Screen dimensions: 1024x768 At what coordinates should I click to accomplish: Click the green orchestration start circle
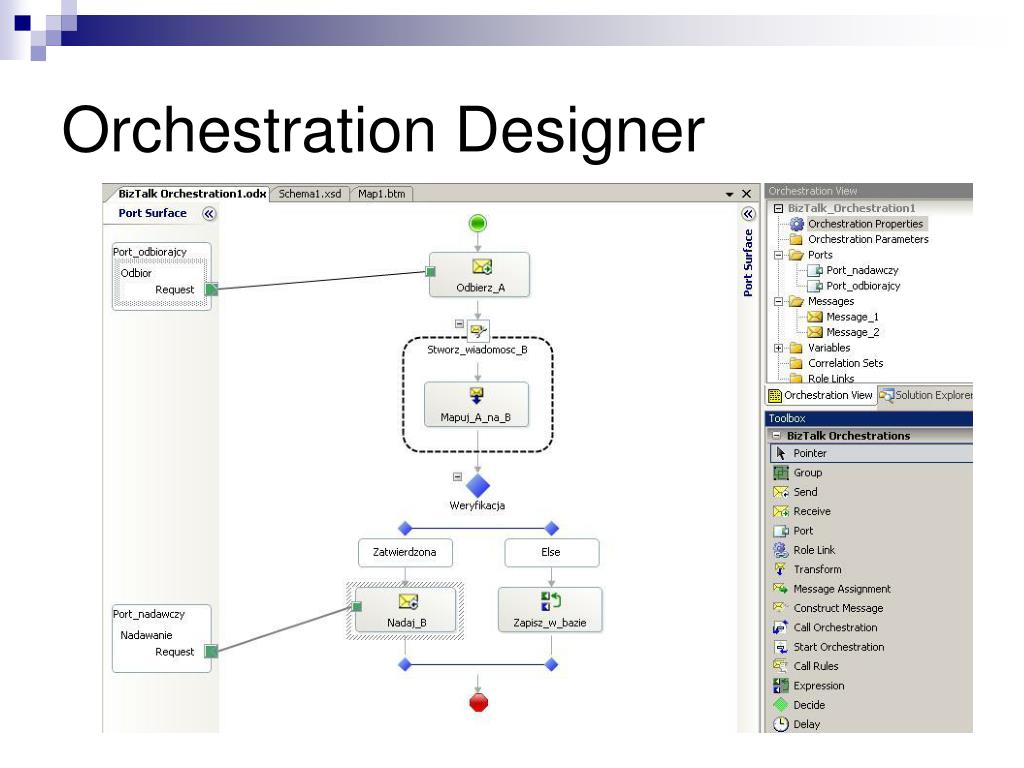click(478, 223)
